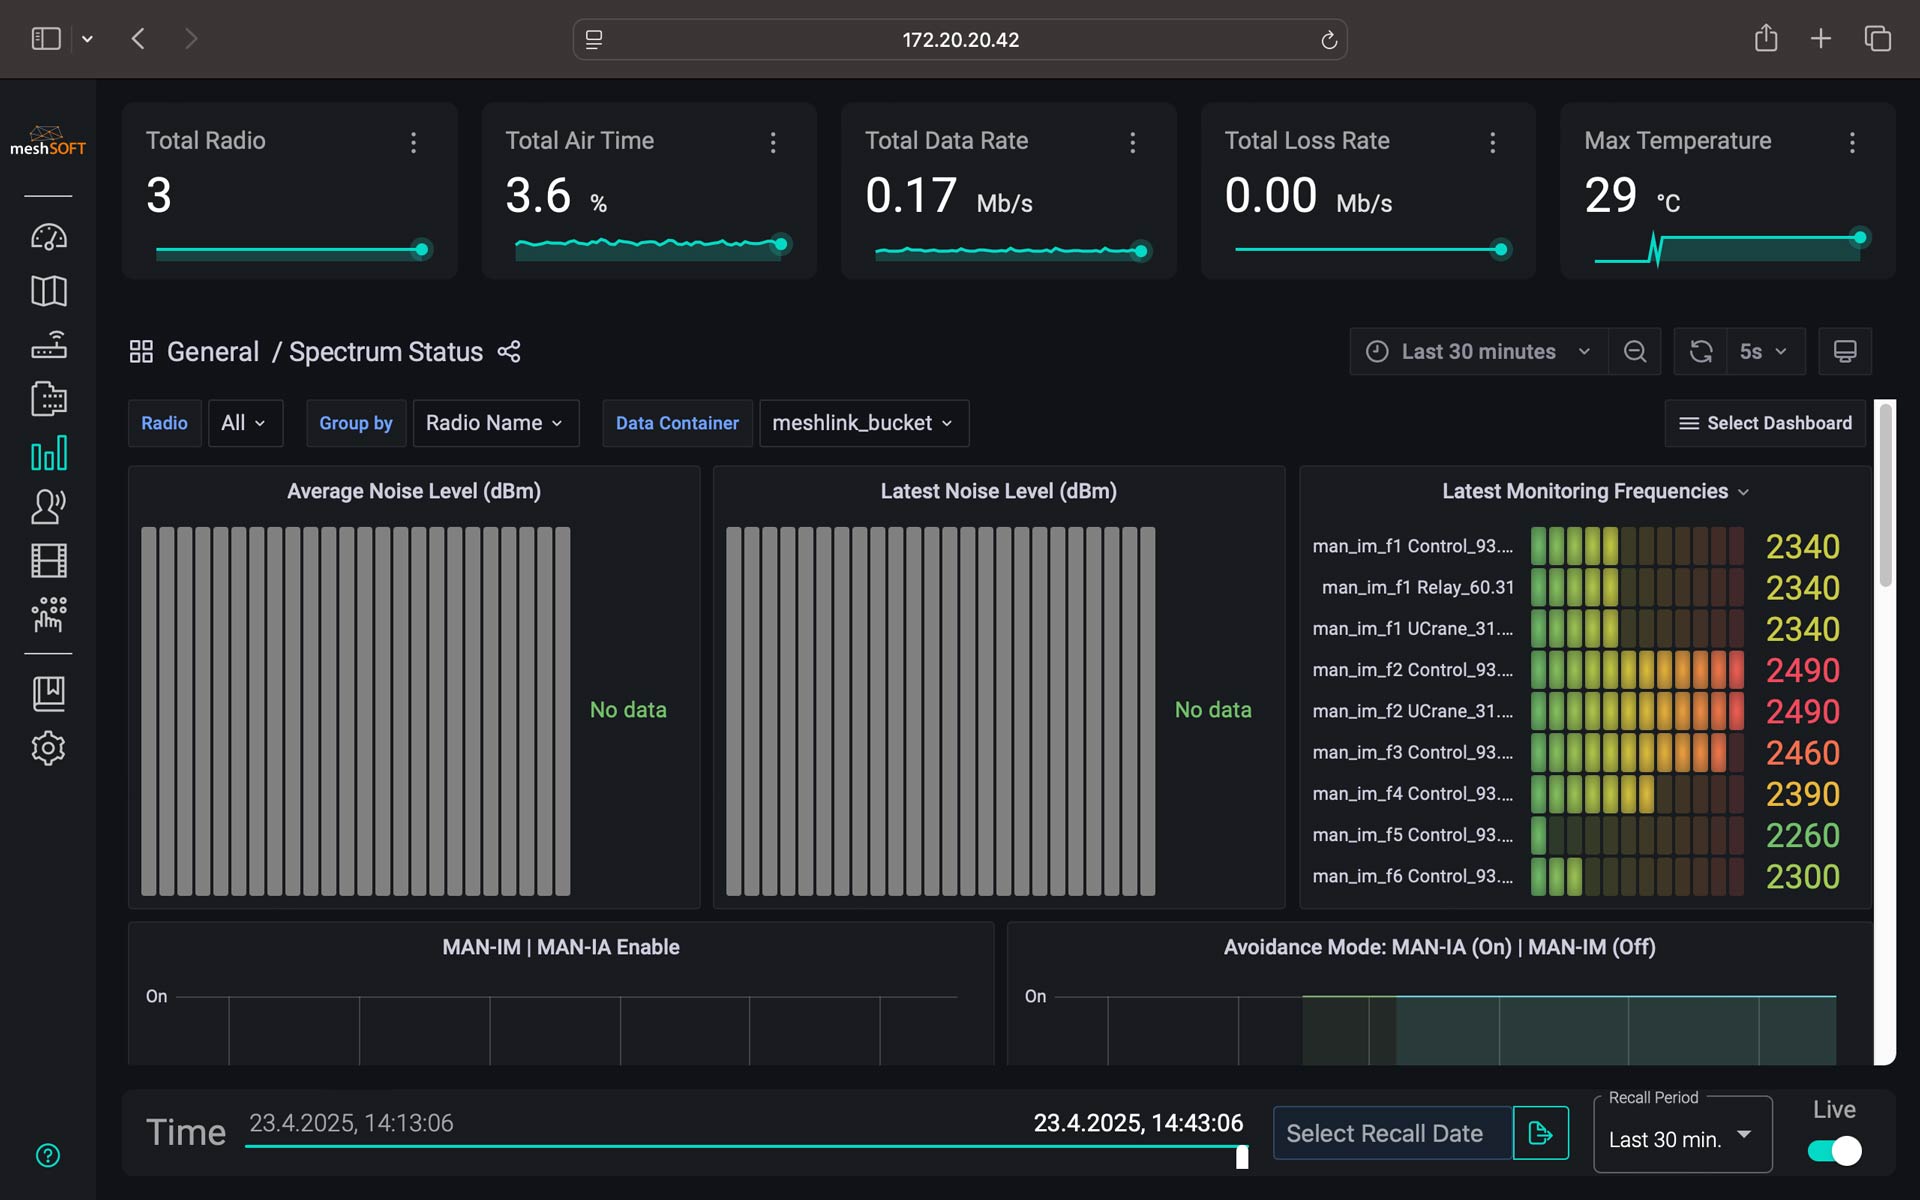Click the 2260 frequency value
Image resolution: width=1920 pixels, height=1200 pixels.
point(1802,835)
